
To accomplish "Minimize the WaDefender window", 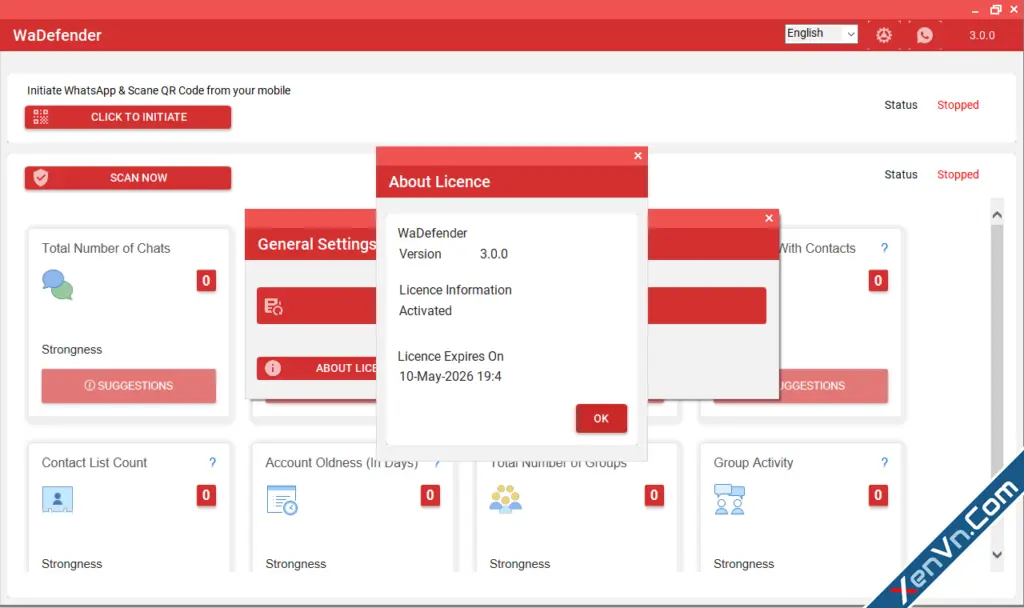I will pyautogui.click(x=975, y=10).
